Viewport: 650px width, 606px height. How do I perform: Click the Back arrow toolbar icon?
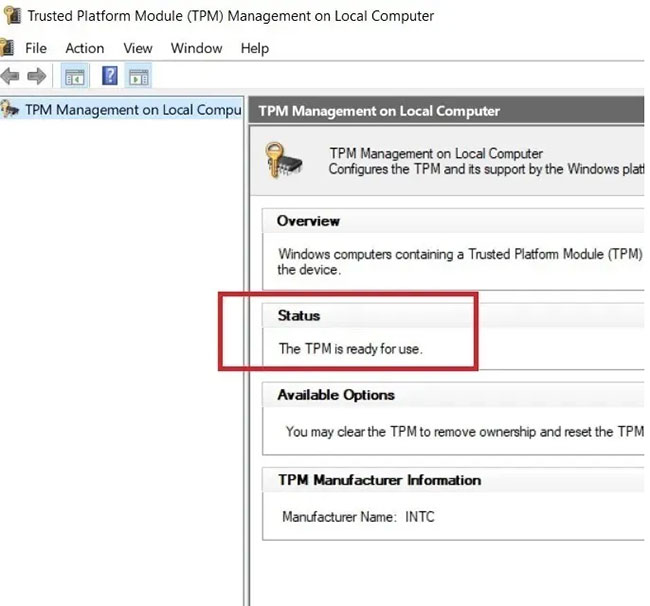(10, 76)
